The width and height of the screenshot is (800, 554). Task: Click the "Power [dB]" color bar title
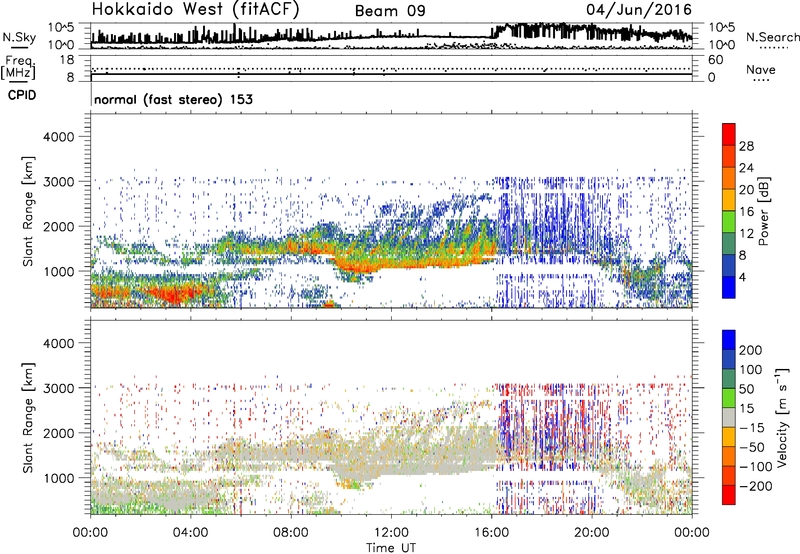coord(764,211)
